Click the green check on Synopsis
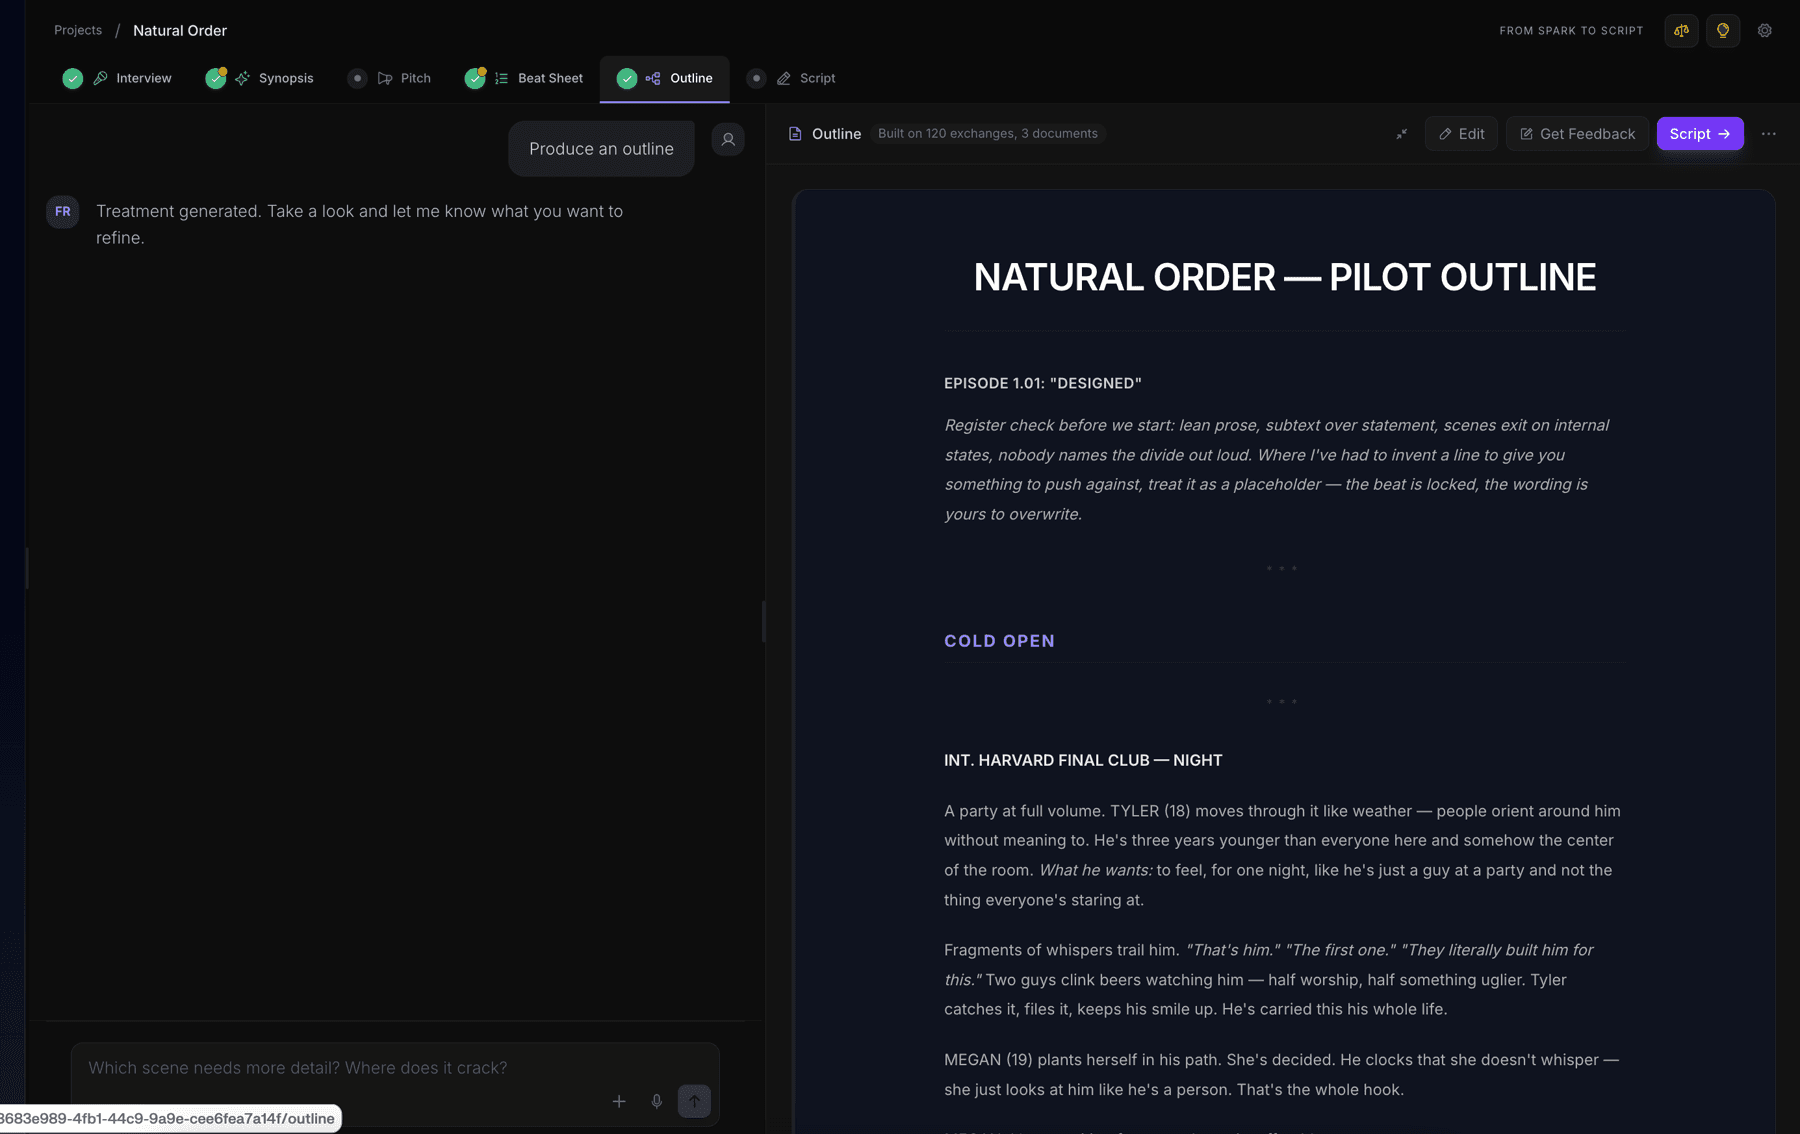The image size is (1800, 1134). 215,78
